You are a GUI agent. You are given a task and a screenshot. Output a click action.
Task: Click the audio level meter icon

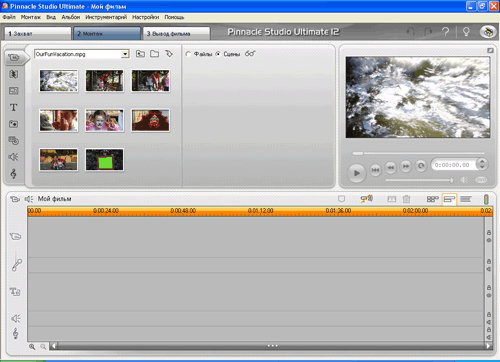(486, 199)
